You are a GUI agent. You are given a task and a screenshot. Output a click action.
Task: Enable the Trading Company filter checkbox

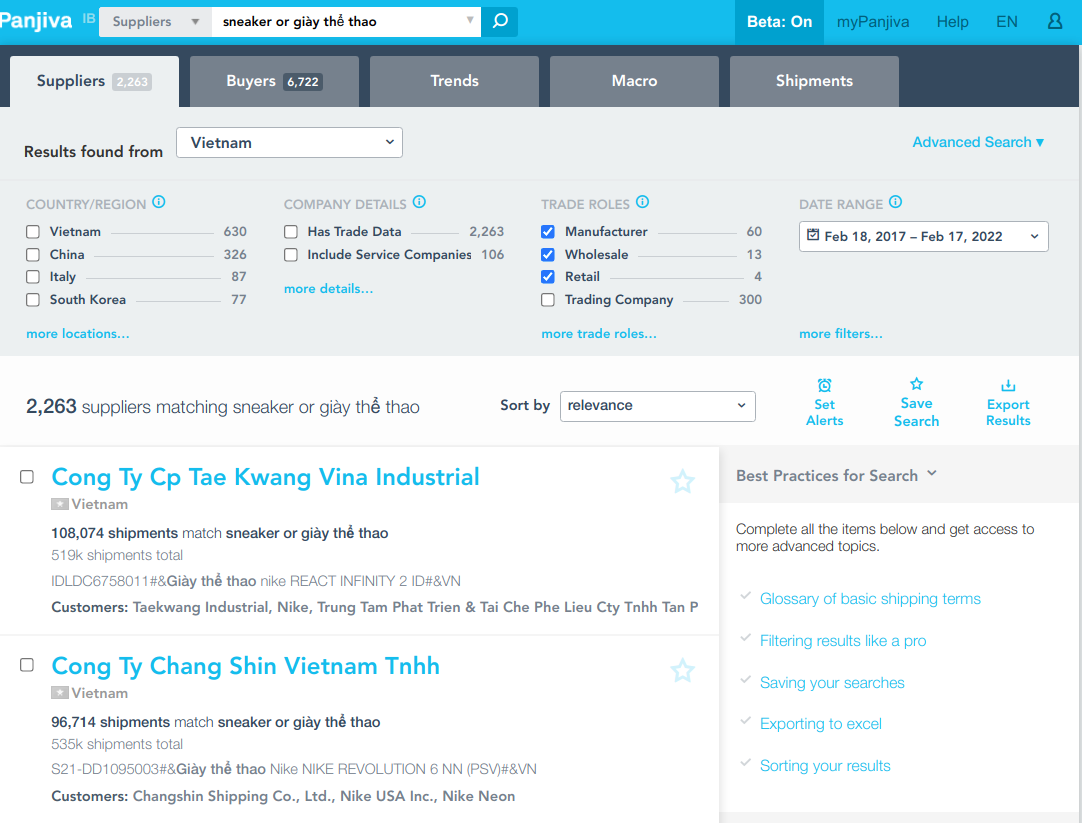pos(548,300)
